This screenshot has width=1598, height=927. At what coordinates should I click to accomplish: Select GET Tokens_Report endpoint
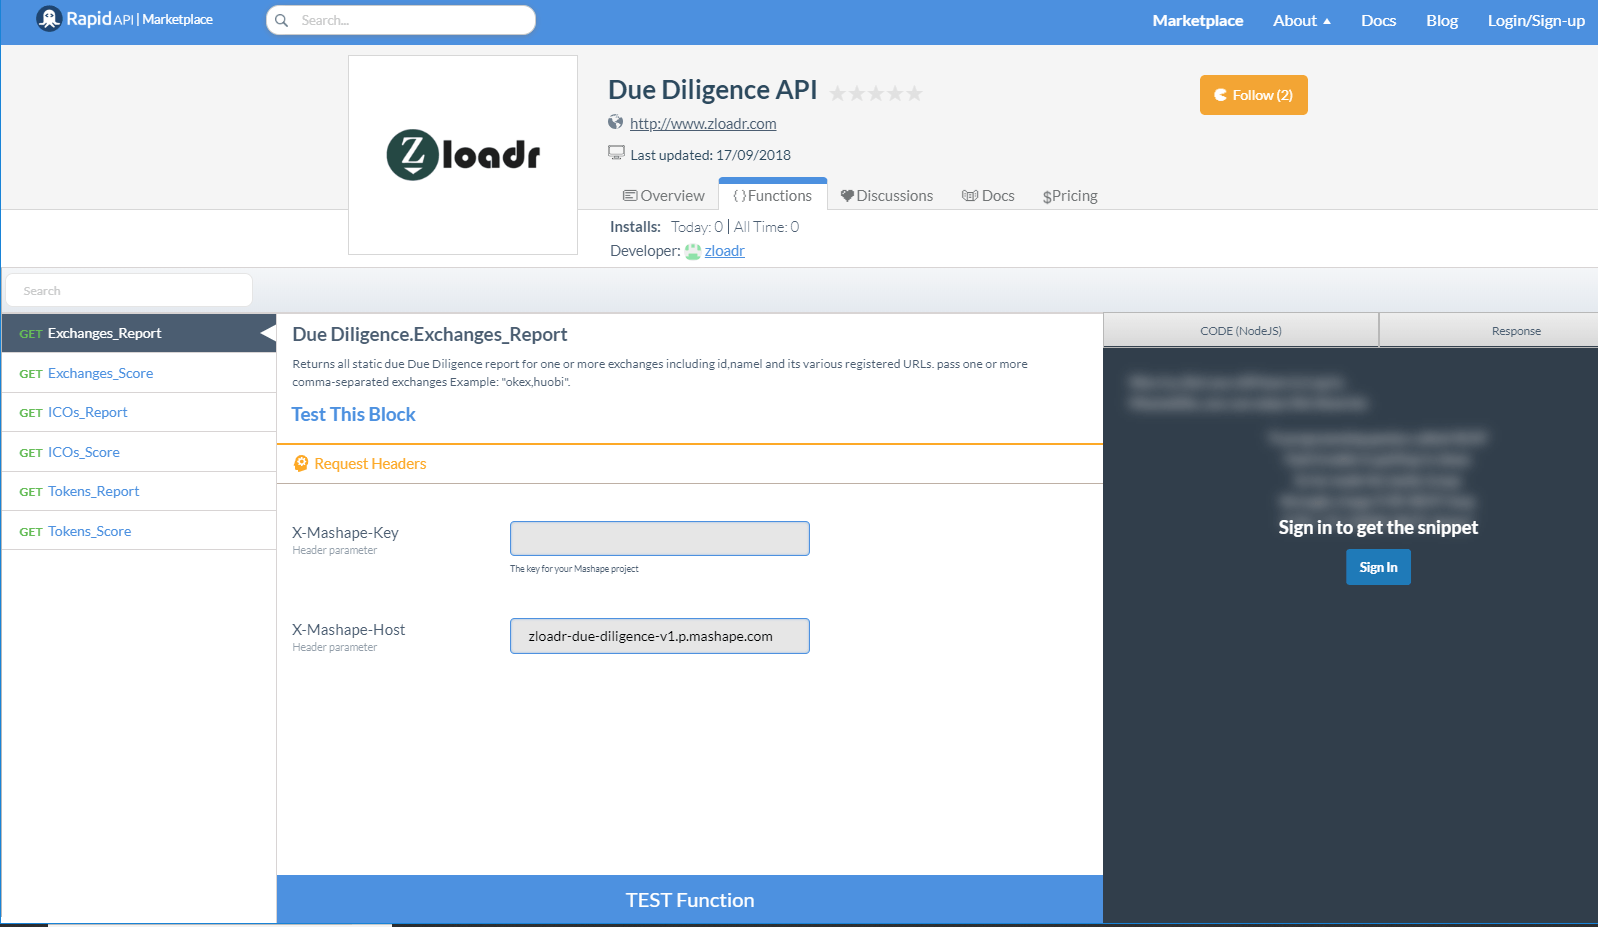[139, 491]
